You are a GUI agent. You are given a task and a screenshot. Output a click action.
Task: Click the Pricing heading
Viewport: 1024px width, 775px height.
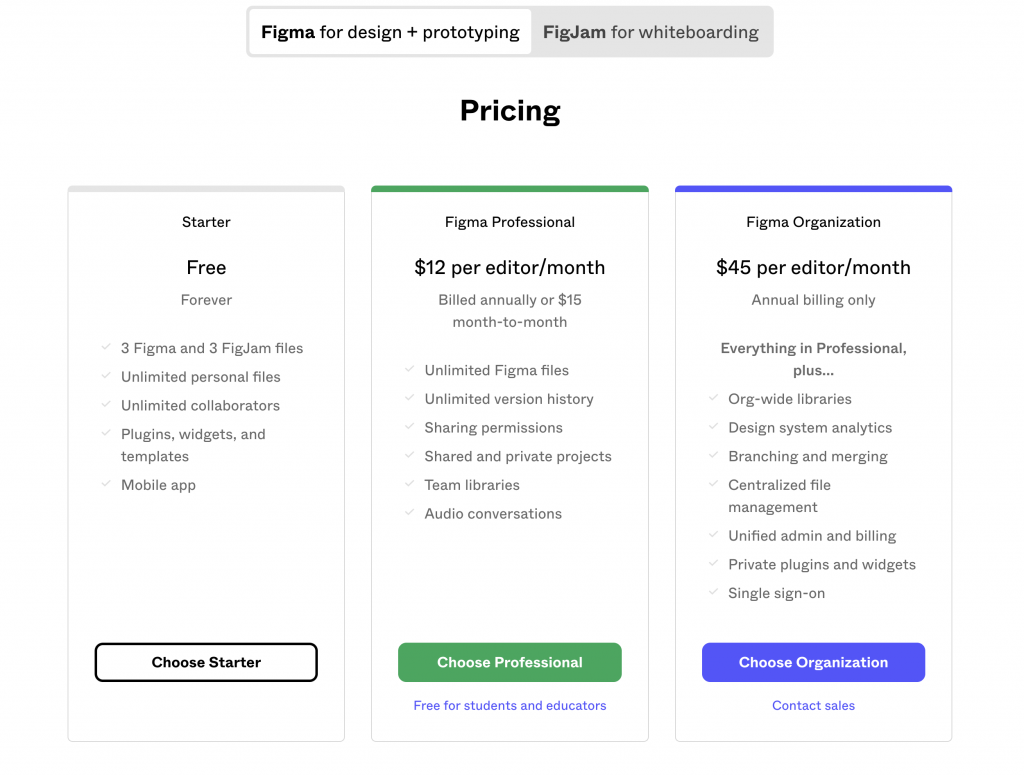(x=510, y=110)
